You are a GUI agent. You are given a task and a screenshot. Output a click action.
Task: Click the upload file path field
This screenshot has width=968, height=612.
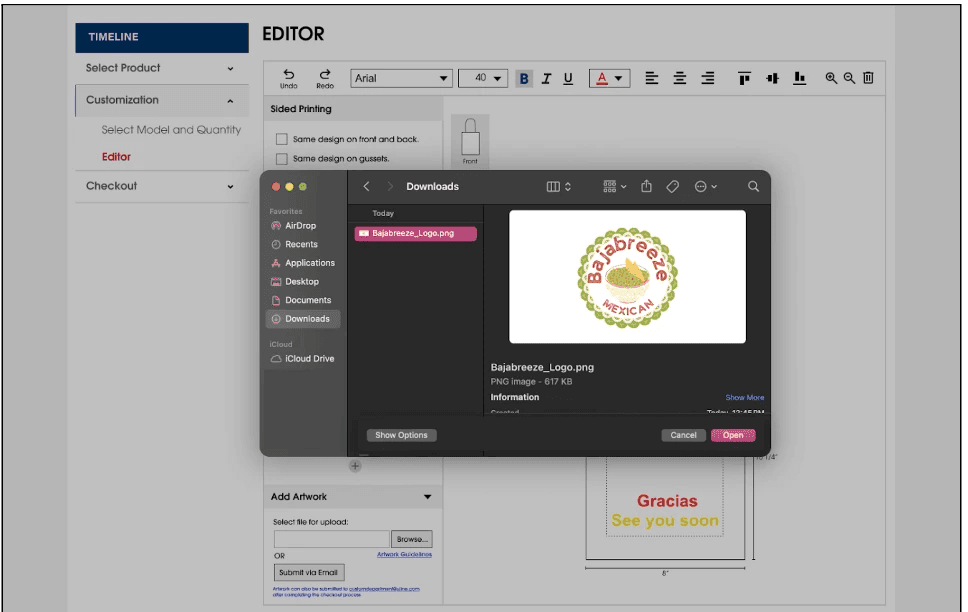332,539
